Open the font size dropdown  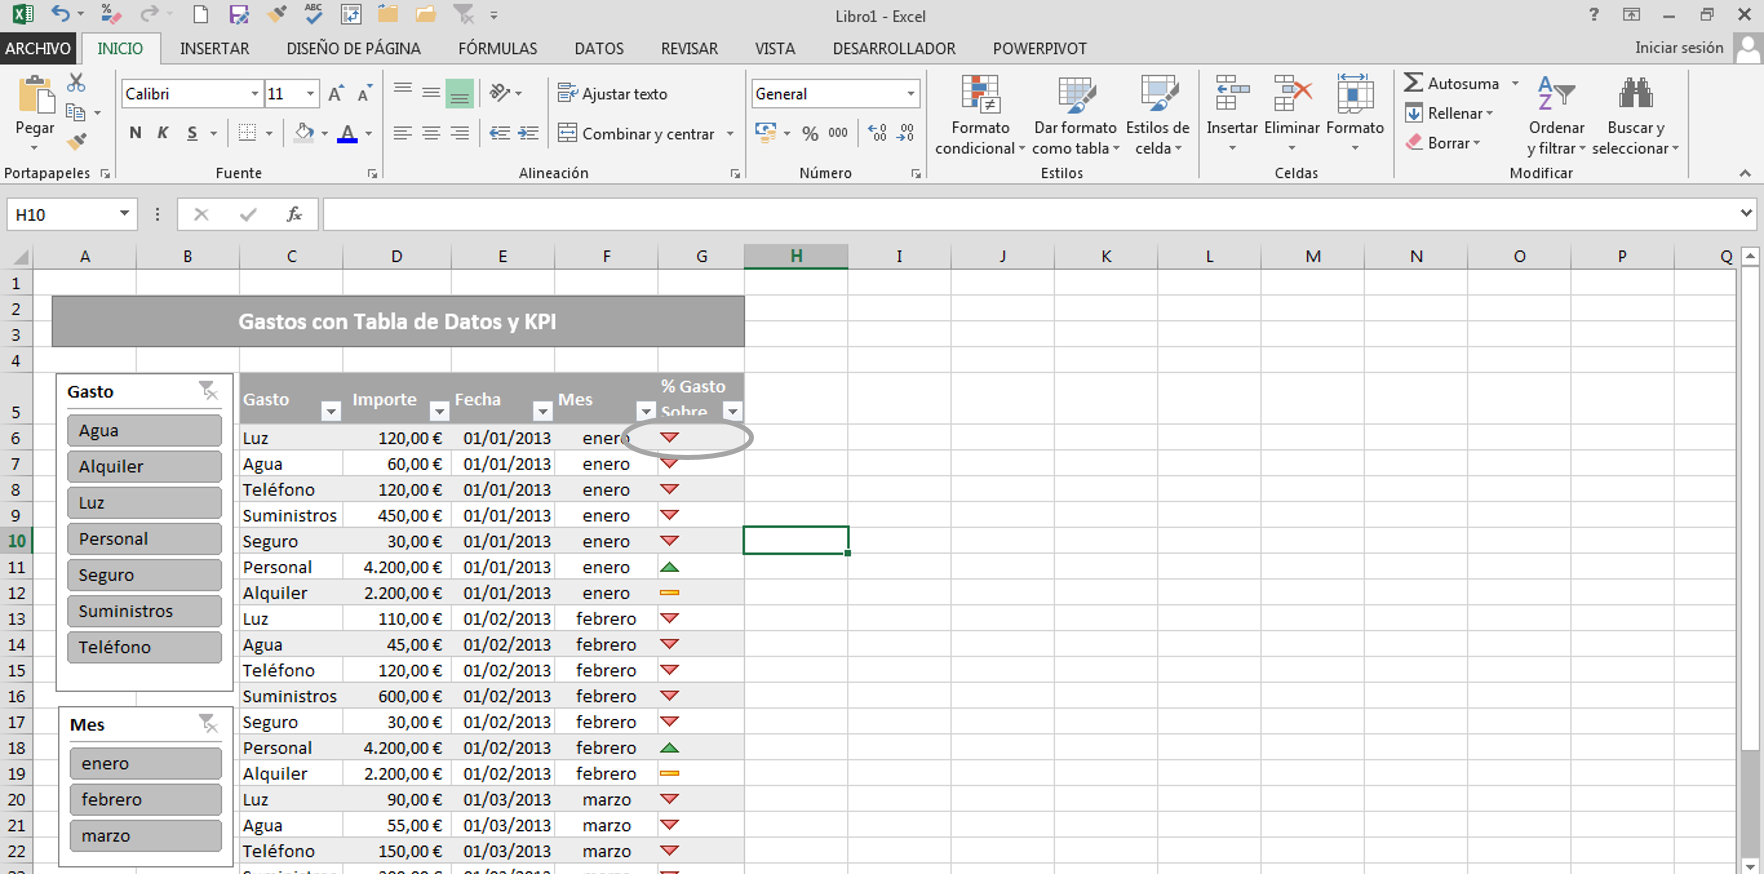[310, 94]
